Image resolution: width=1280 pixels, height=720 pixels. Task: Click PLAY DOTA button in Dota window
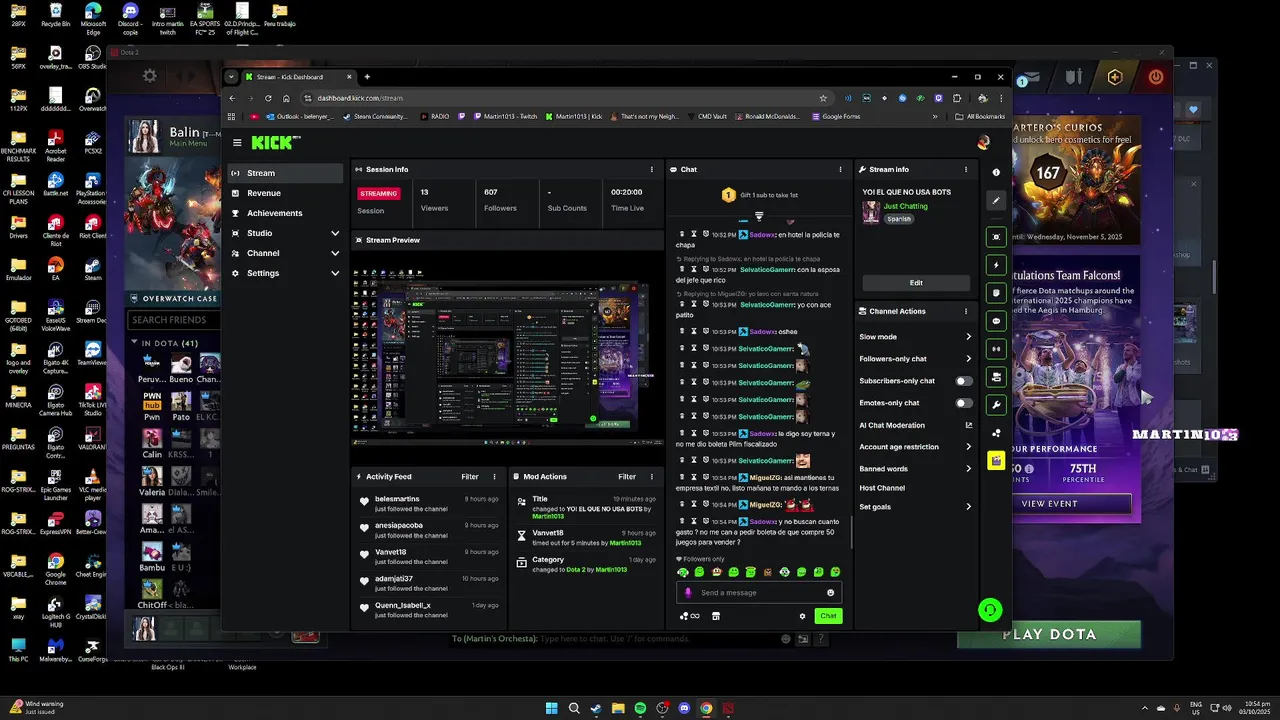tap(1049, 634)
